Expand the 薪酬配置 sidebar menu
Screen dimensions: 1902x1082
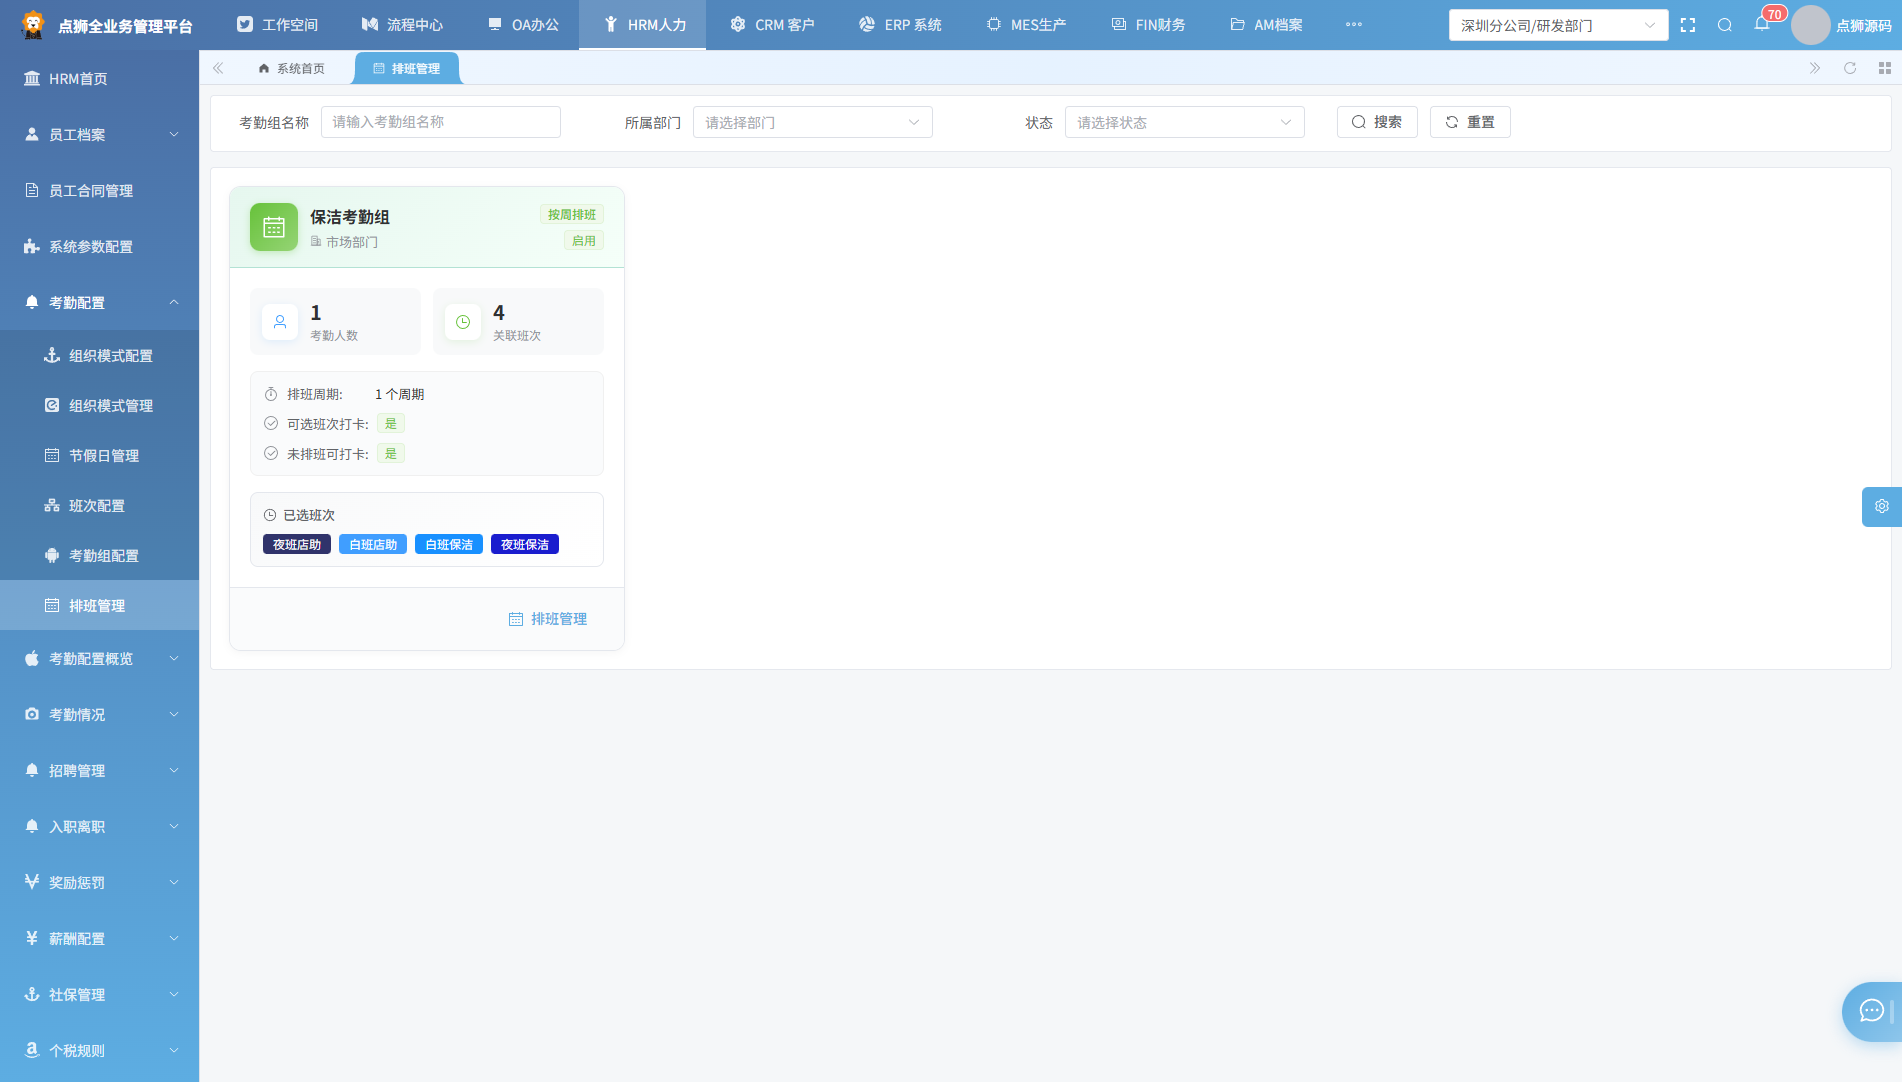point(100,938)
